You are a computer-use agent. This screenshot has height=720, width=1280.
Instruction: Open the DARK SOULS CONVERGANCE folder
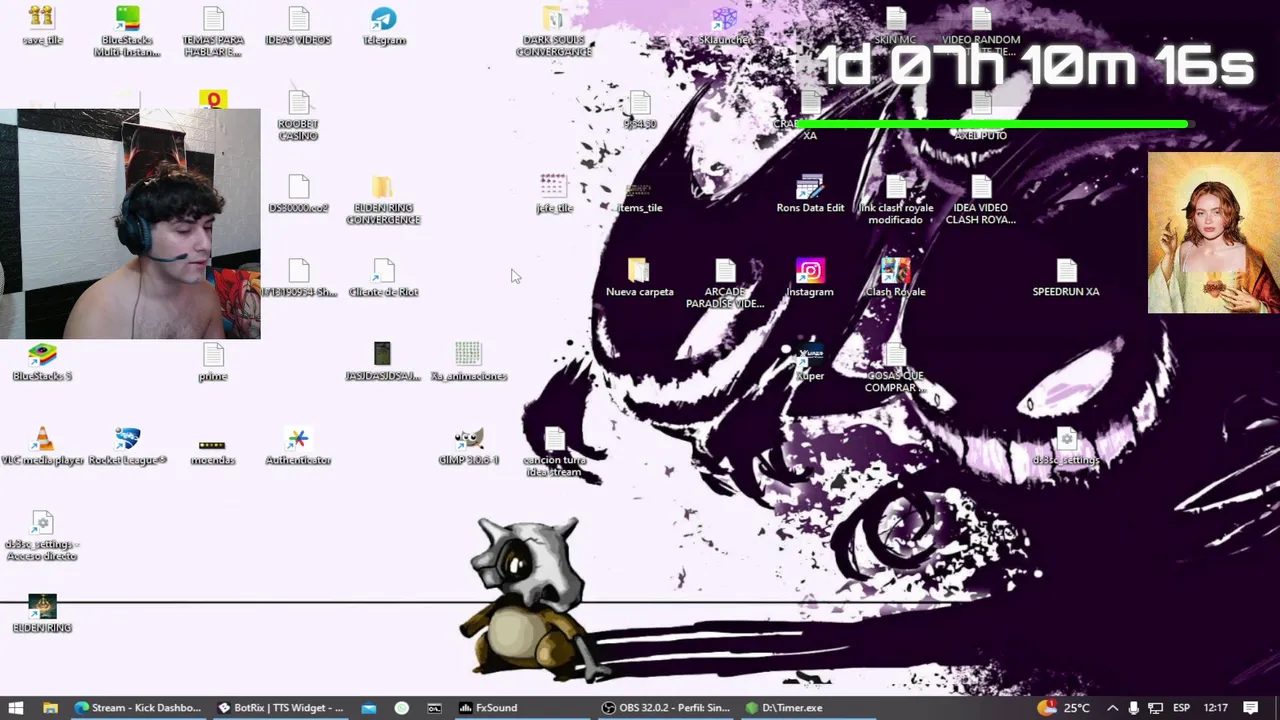coord(554,31)
